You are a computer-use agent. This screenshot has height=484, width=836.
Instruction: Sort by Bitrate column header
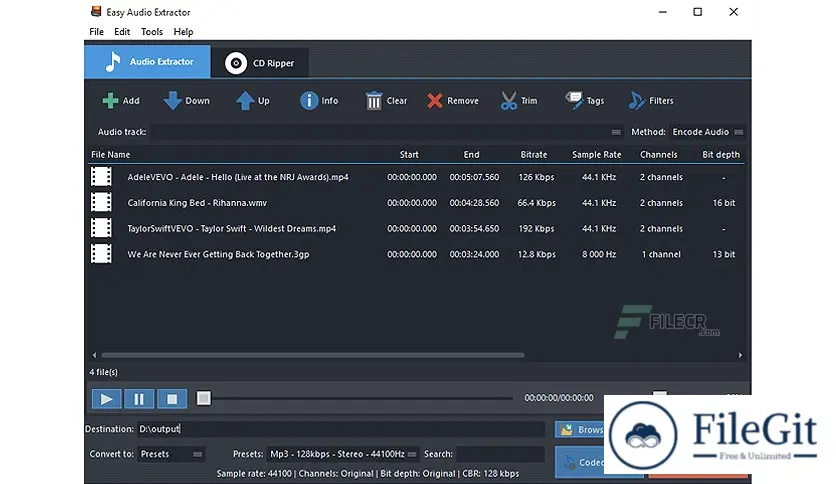pos(534,155)
